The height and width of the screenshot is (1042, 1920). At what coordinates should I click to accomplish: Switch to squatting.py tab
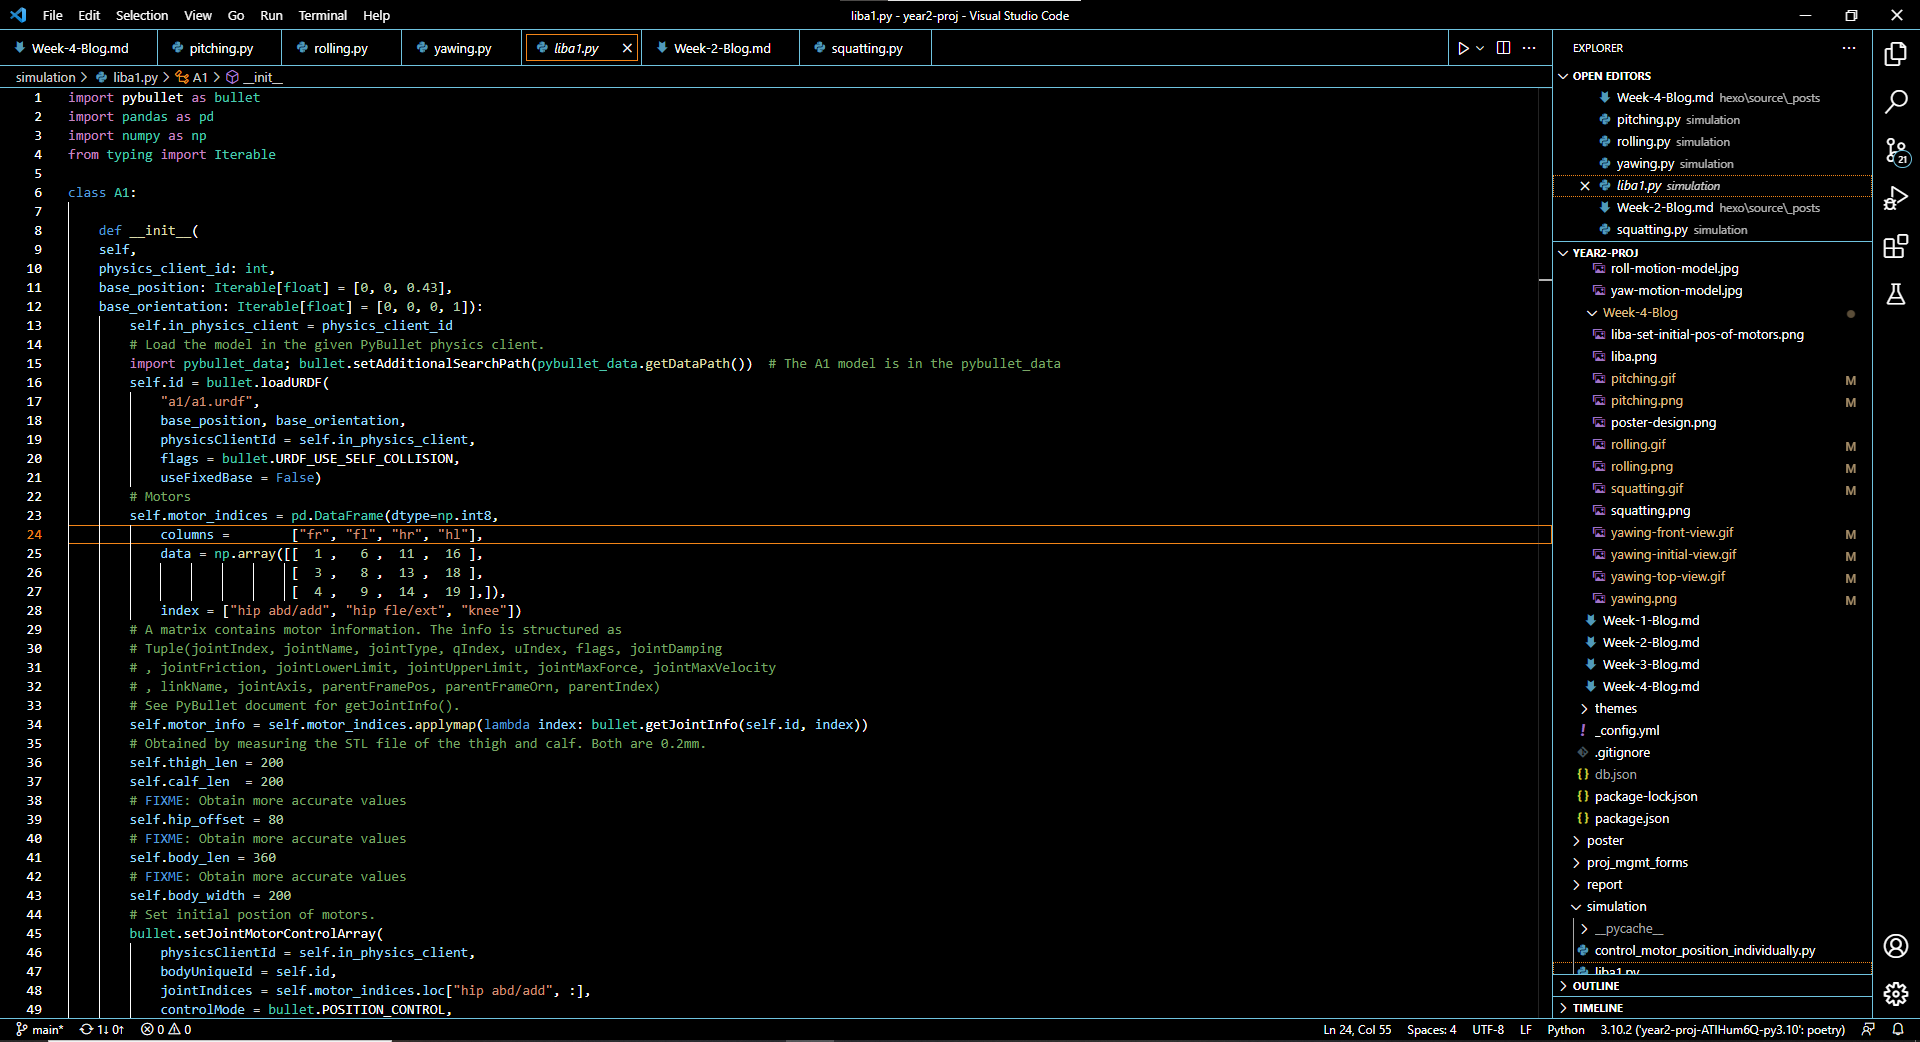(866, 48)
